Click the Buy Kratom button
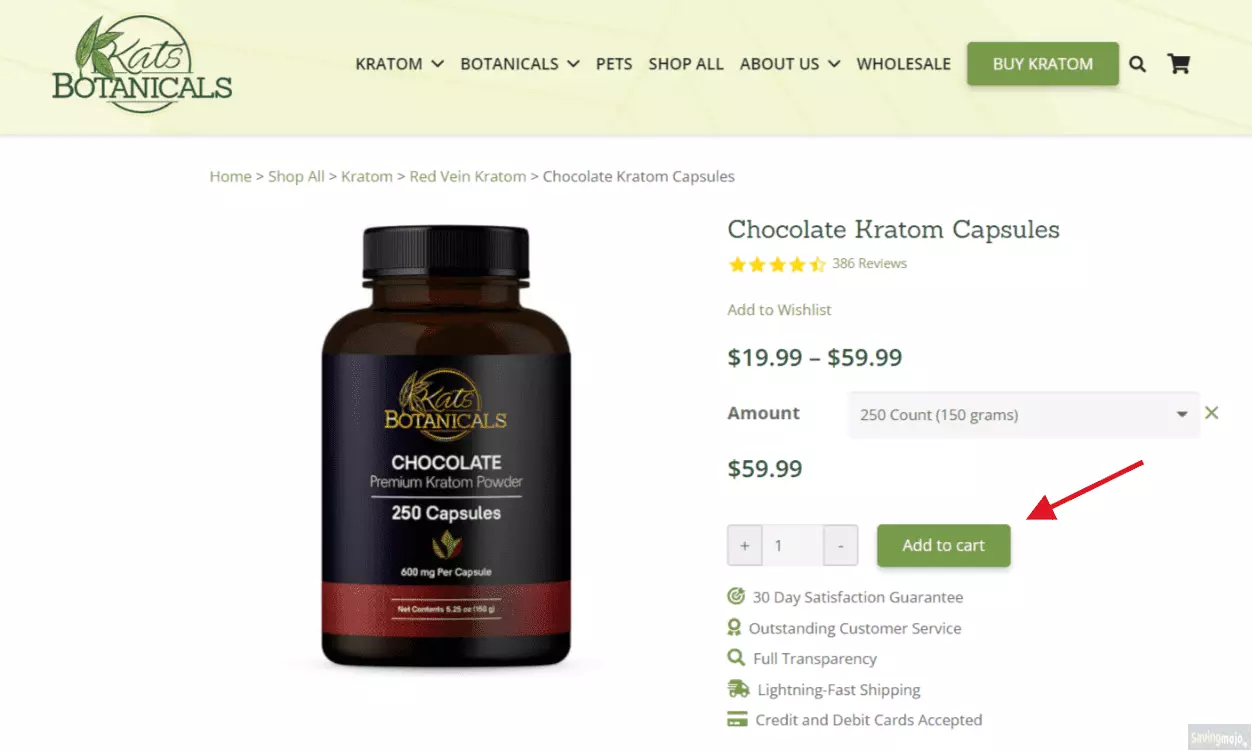Screen dimensions: 1252x751 pyautogui.click(x=1043, y=64)
